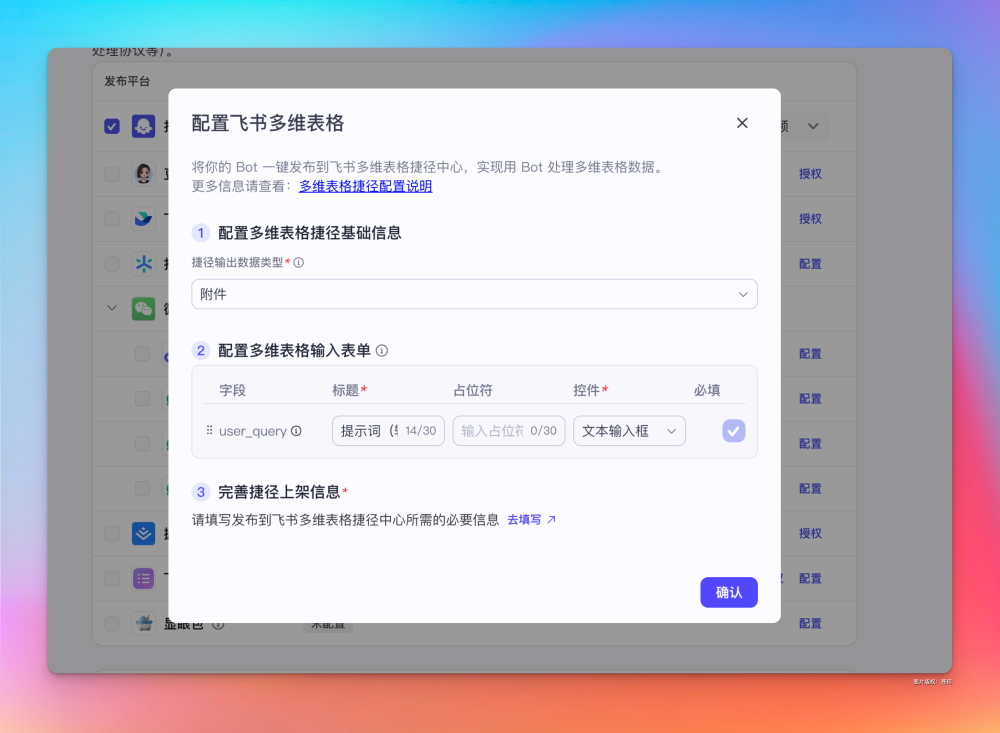Click the character icon in last background row
The image size is (1000, 733).
(143, 623)
